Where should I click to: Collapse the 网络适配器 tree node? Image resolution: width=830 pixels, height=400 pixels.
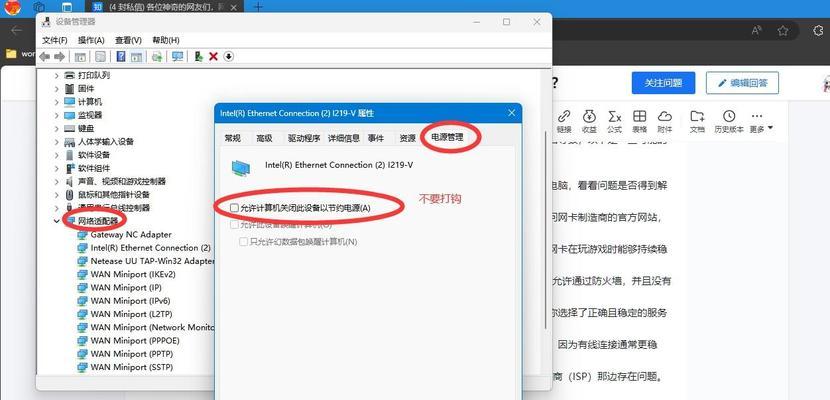click(55, 220)
